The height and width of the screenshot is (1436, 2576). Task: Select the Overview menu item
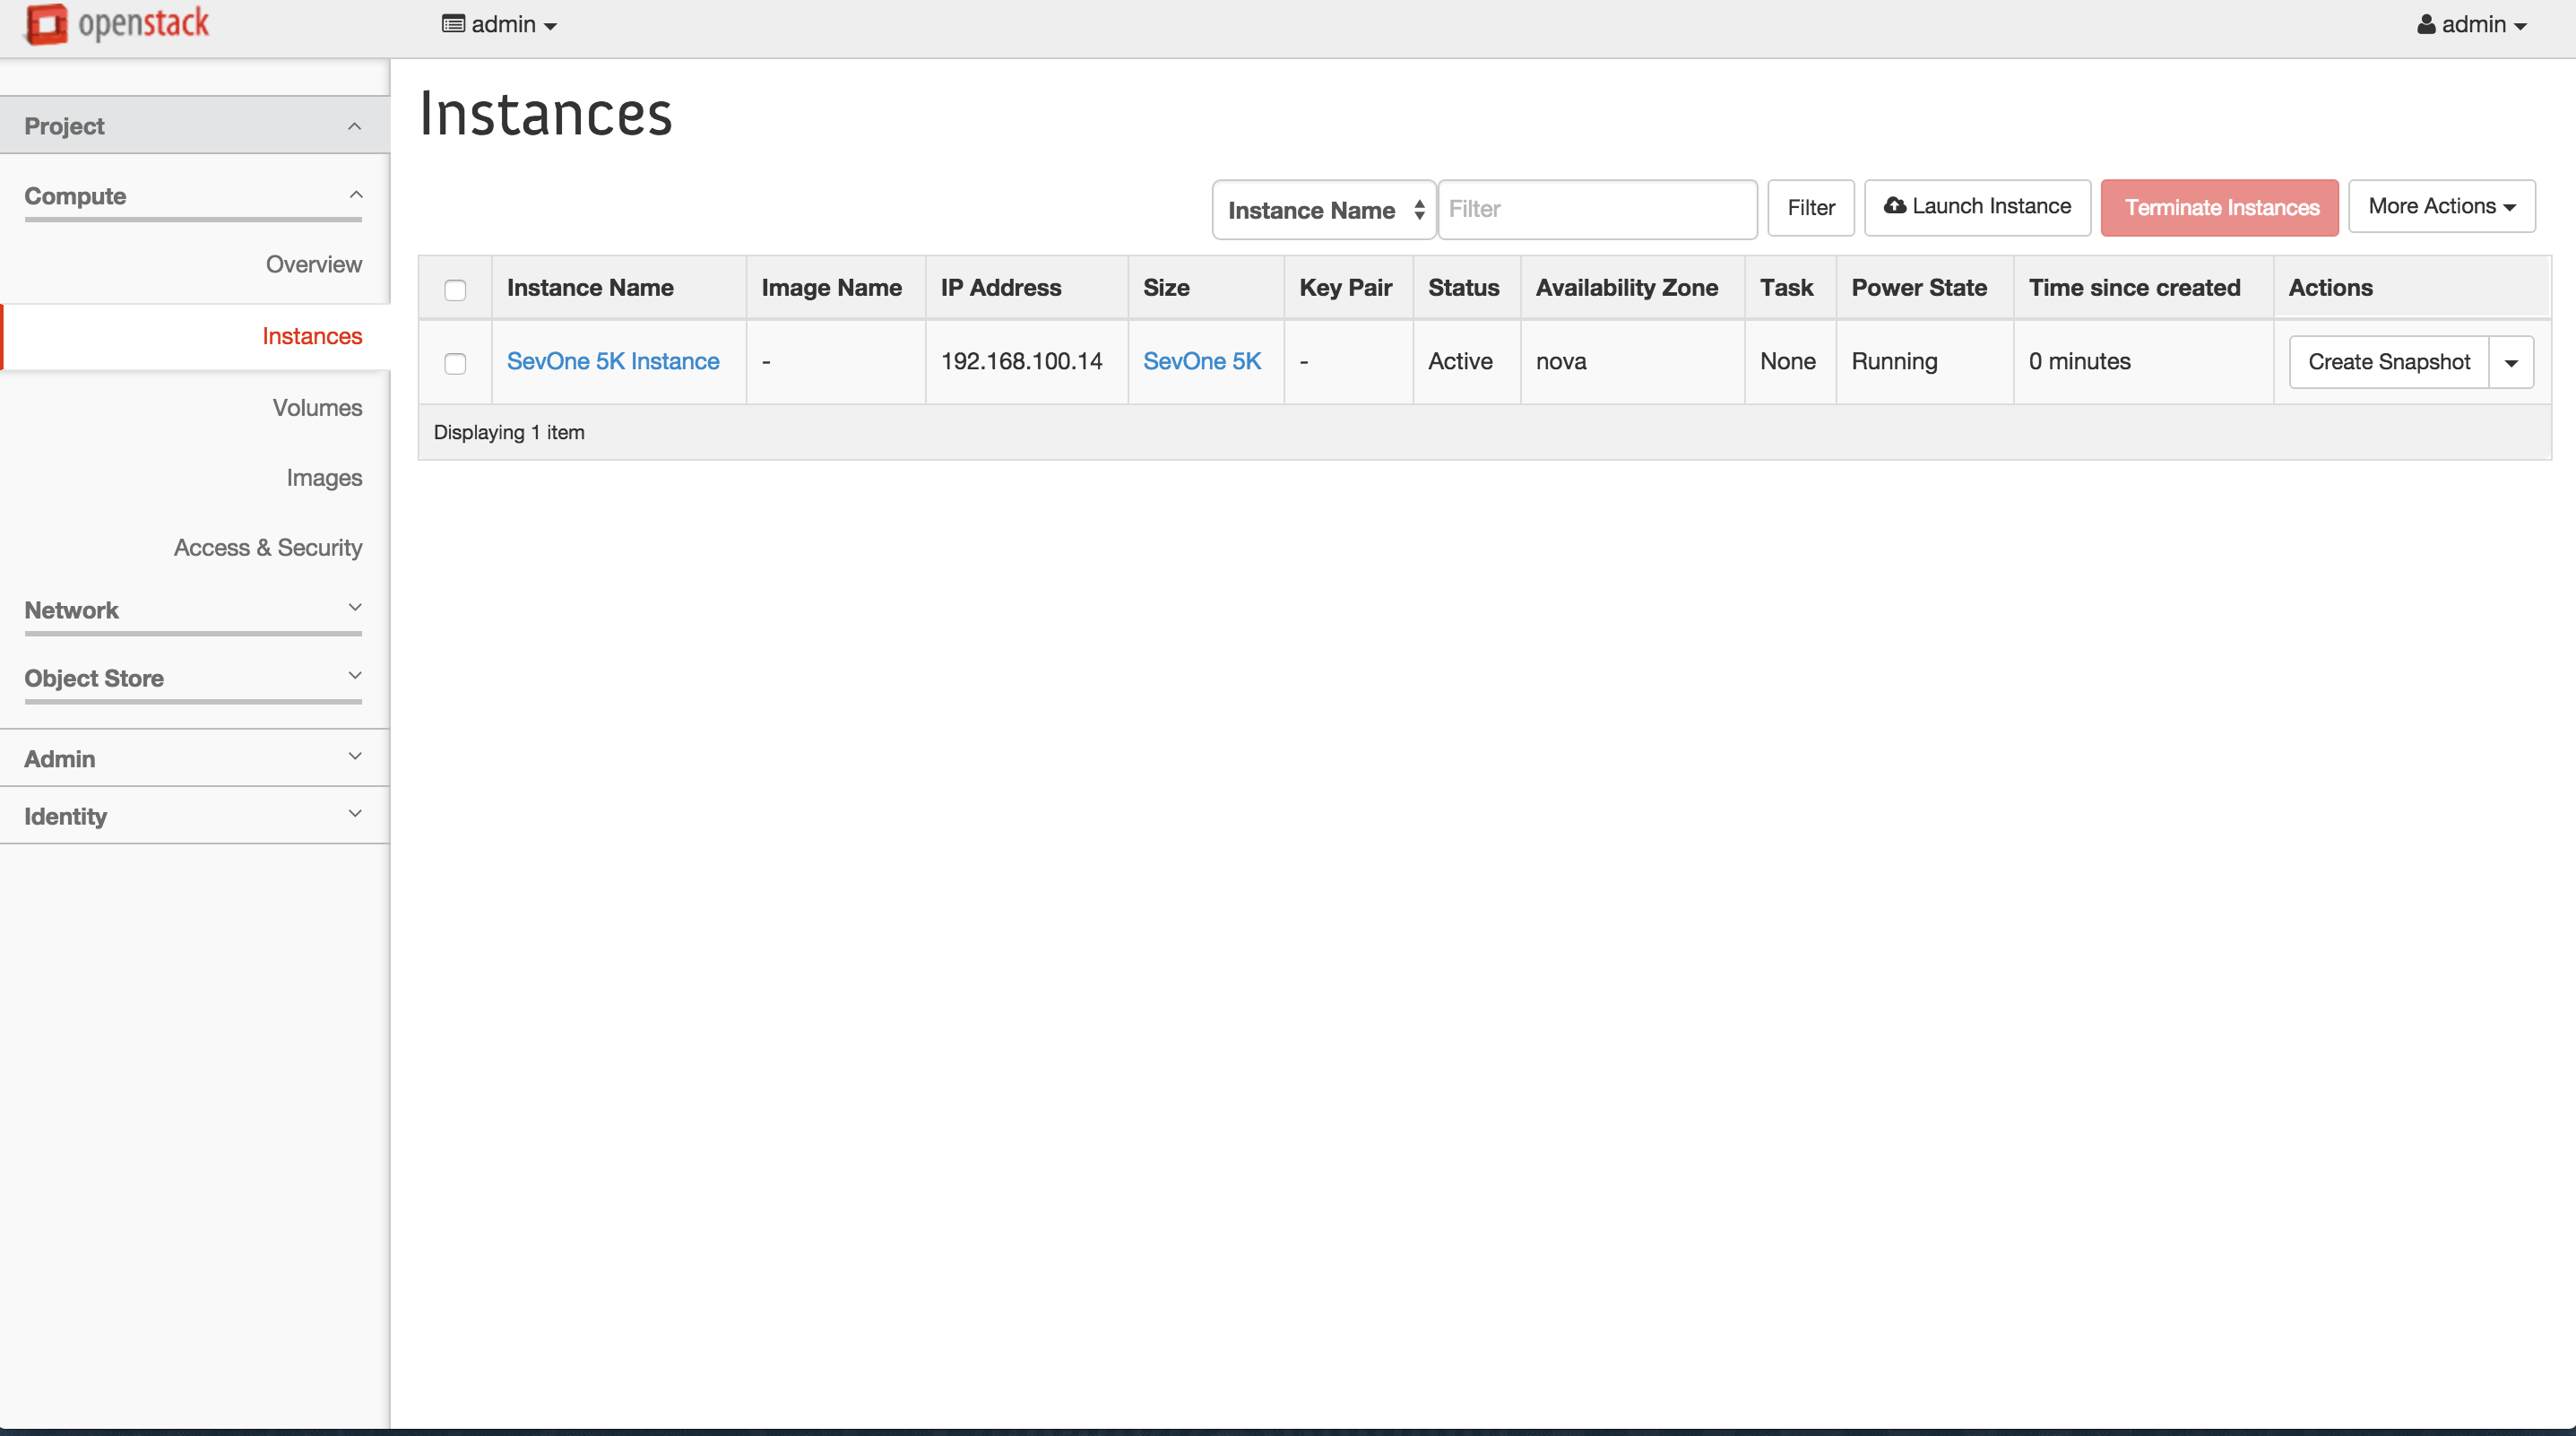pos(316,264)
